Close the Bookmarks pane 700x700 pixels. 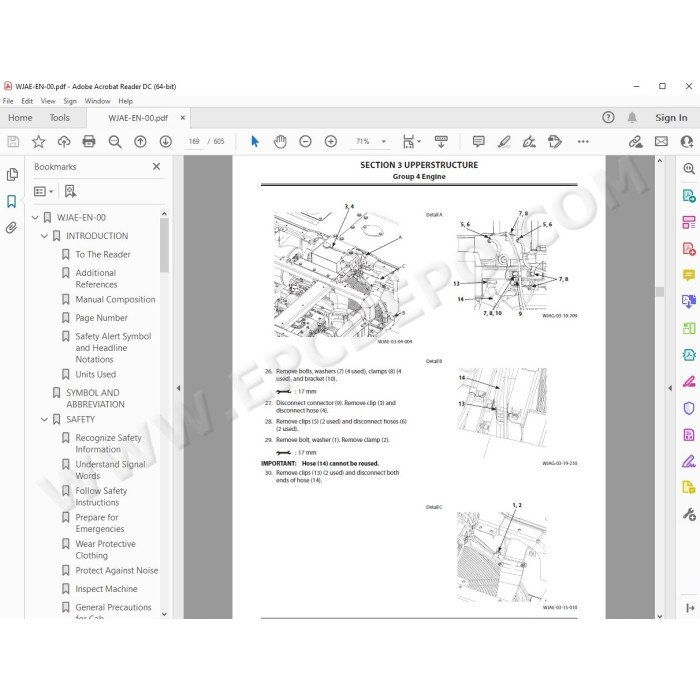(156, 167)
